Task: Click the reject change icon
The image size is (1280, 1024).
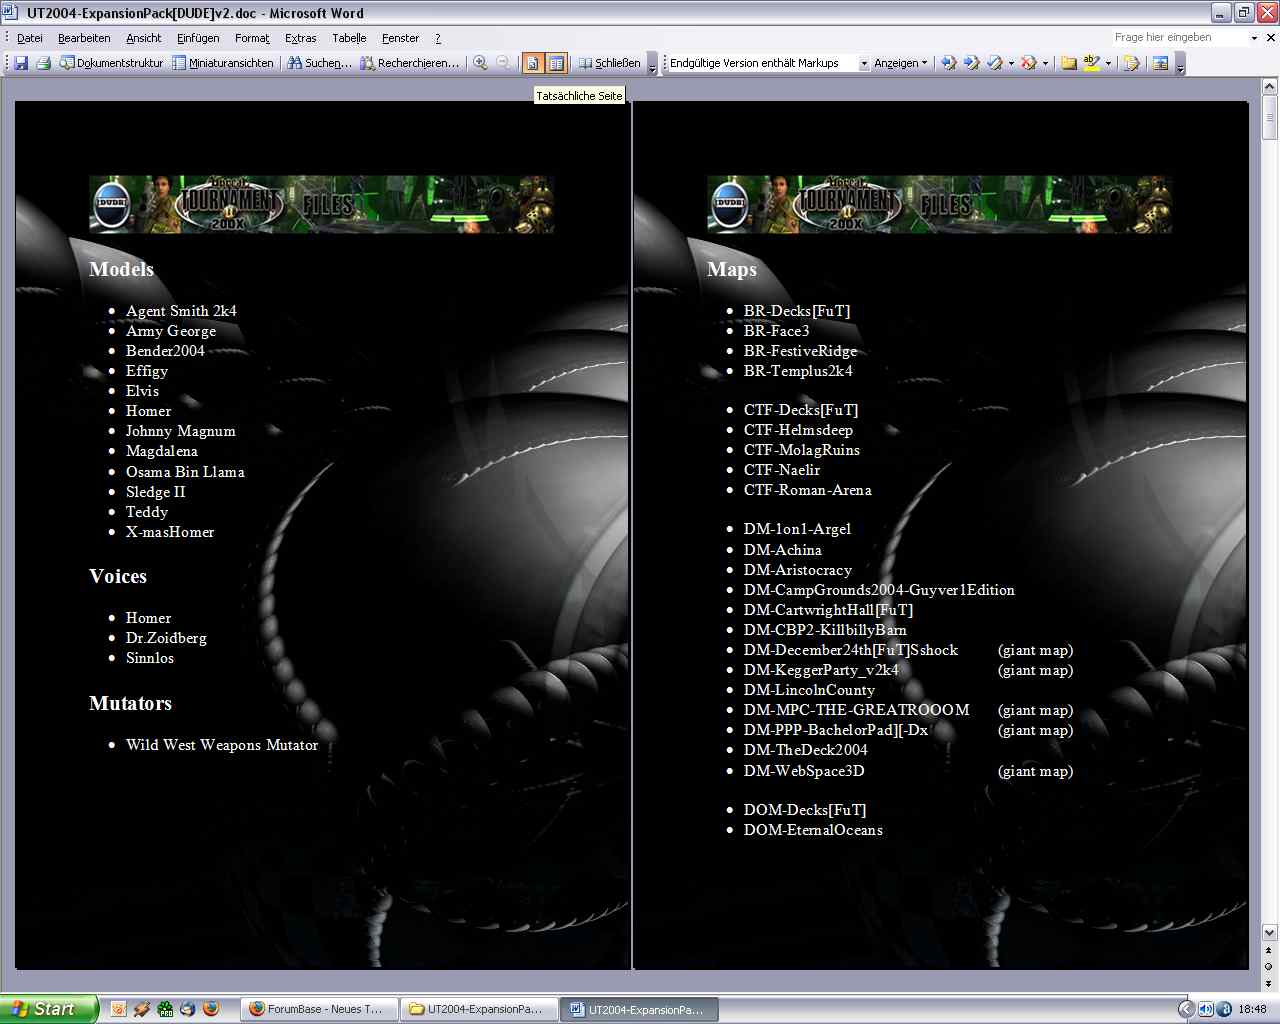Action: click(1028, 63)
